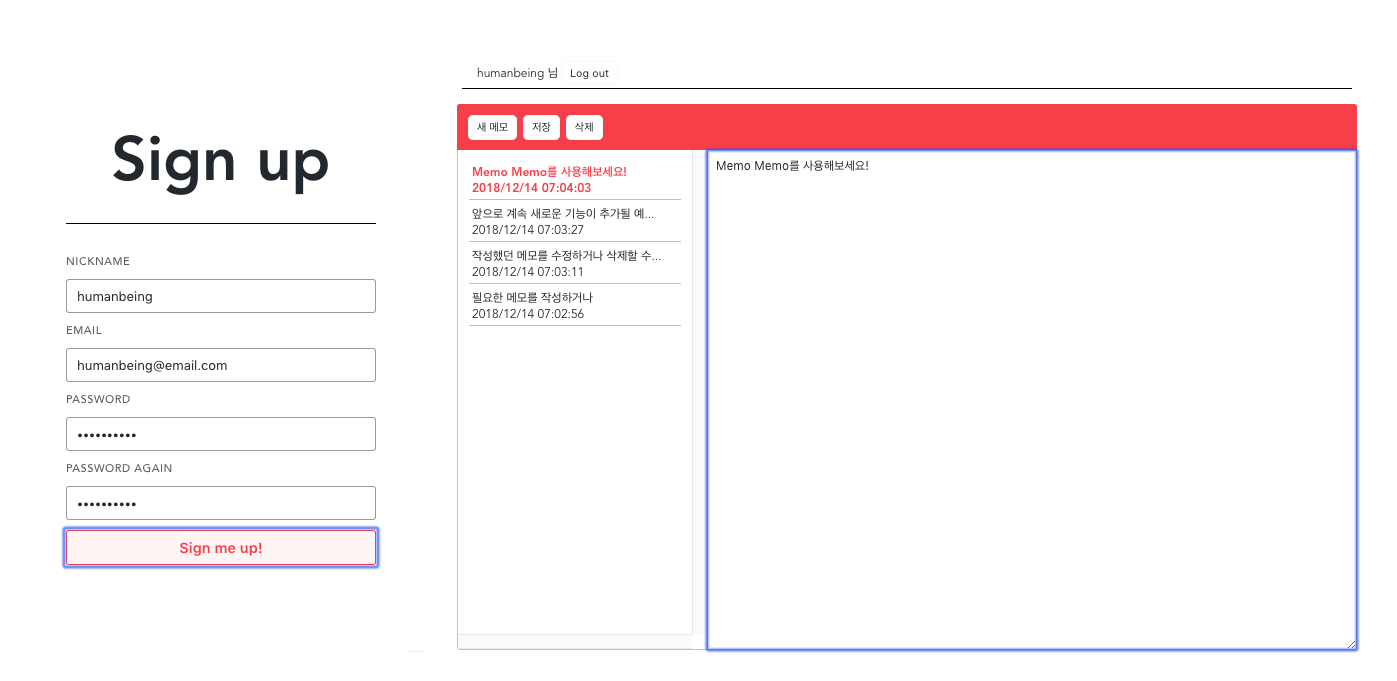Select the 'Memo Memo를 사용해보세요!' memo
Screen dimensions: 1397x681
point(575,179)
